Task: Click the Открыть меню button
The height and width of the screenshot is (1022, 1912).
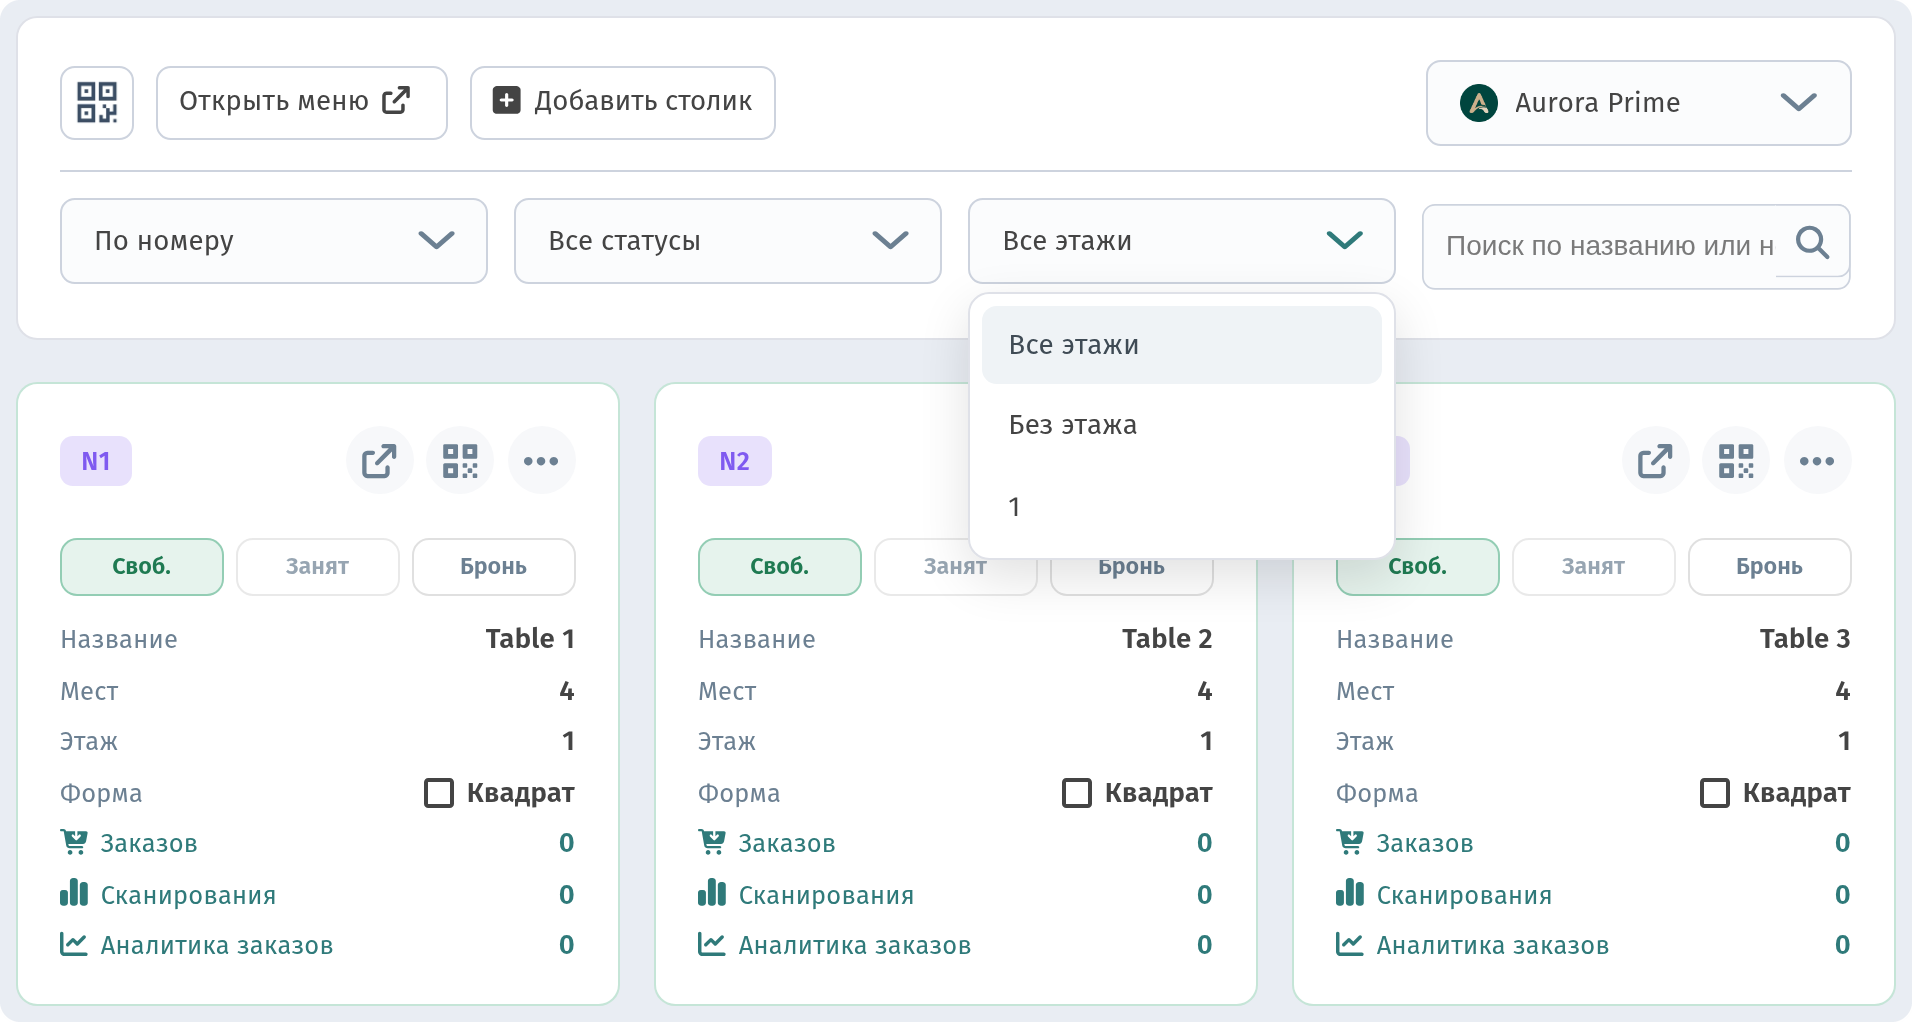Action: point(301,103)
